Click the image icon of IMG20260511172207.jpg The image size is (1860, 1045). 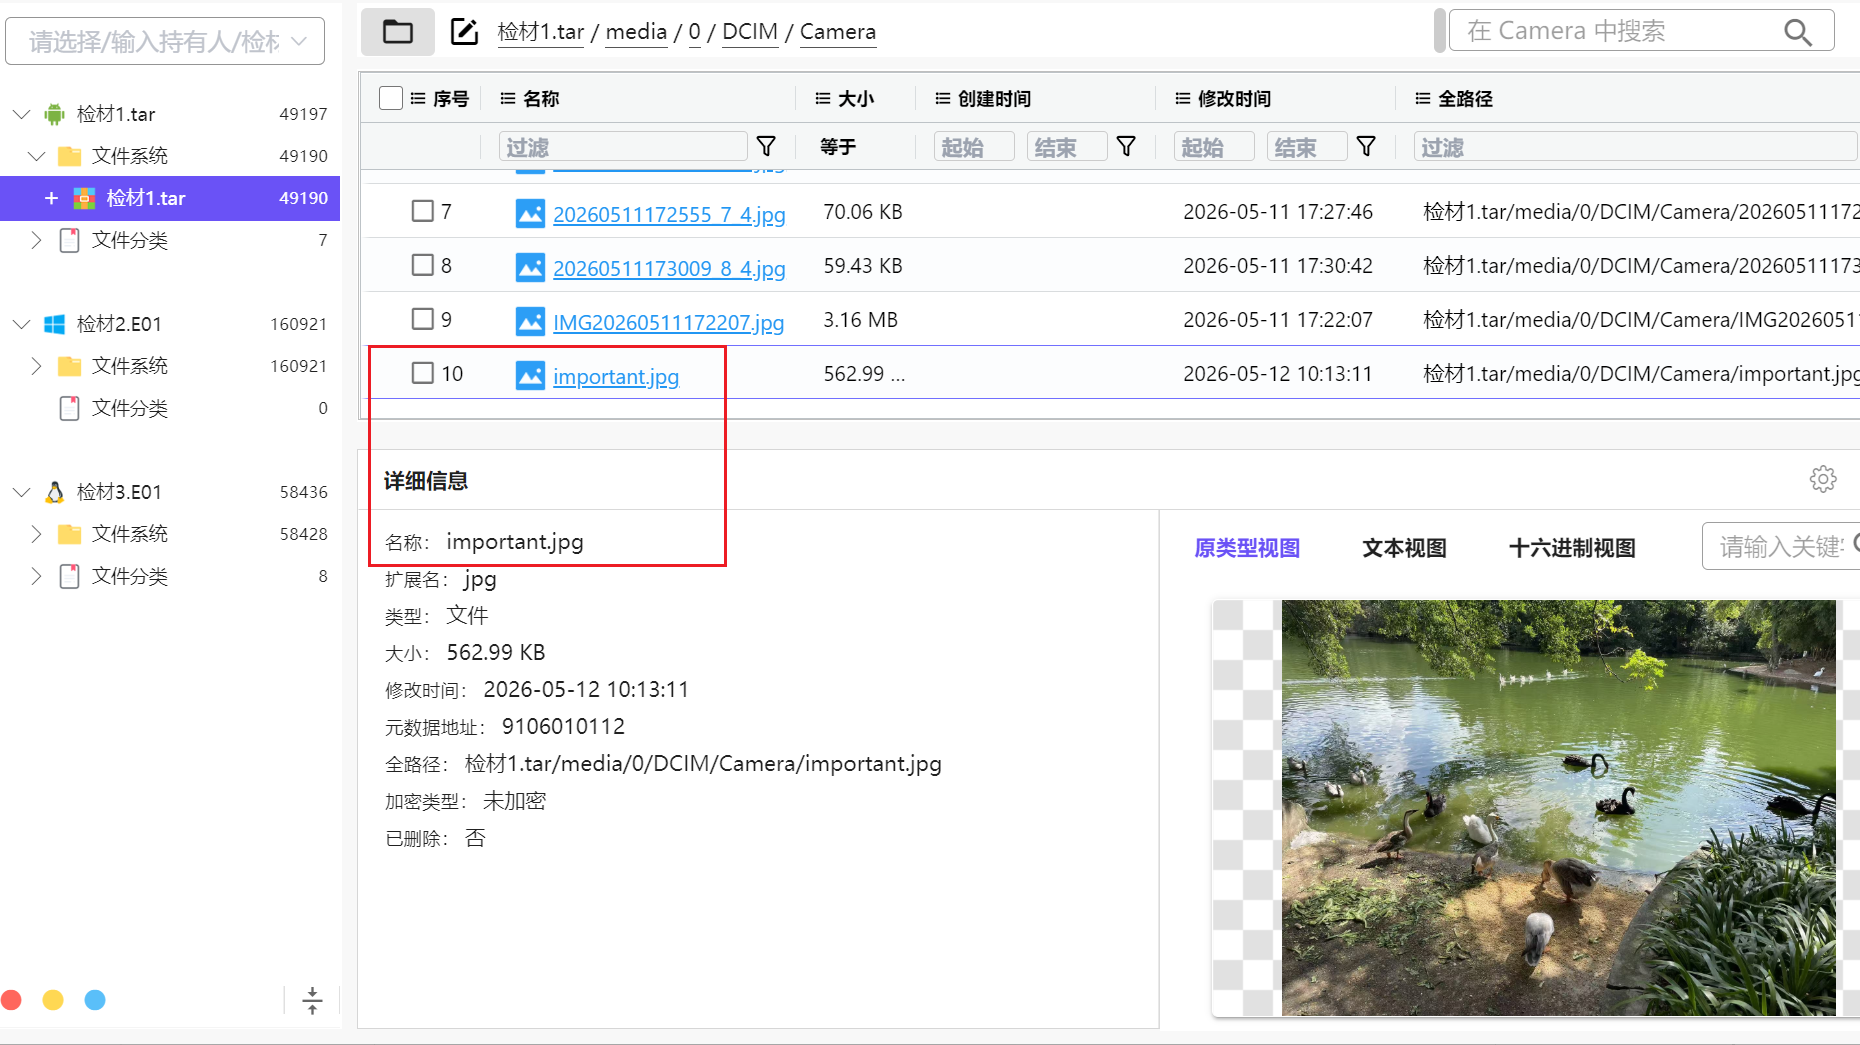pyautogui.click(x=530, y=321)
